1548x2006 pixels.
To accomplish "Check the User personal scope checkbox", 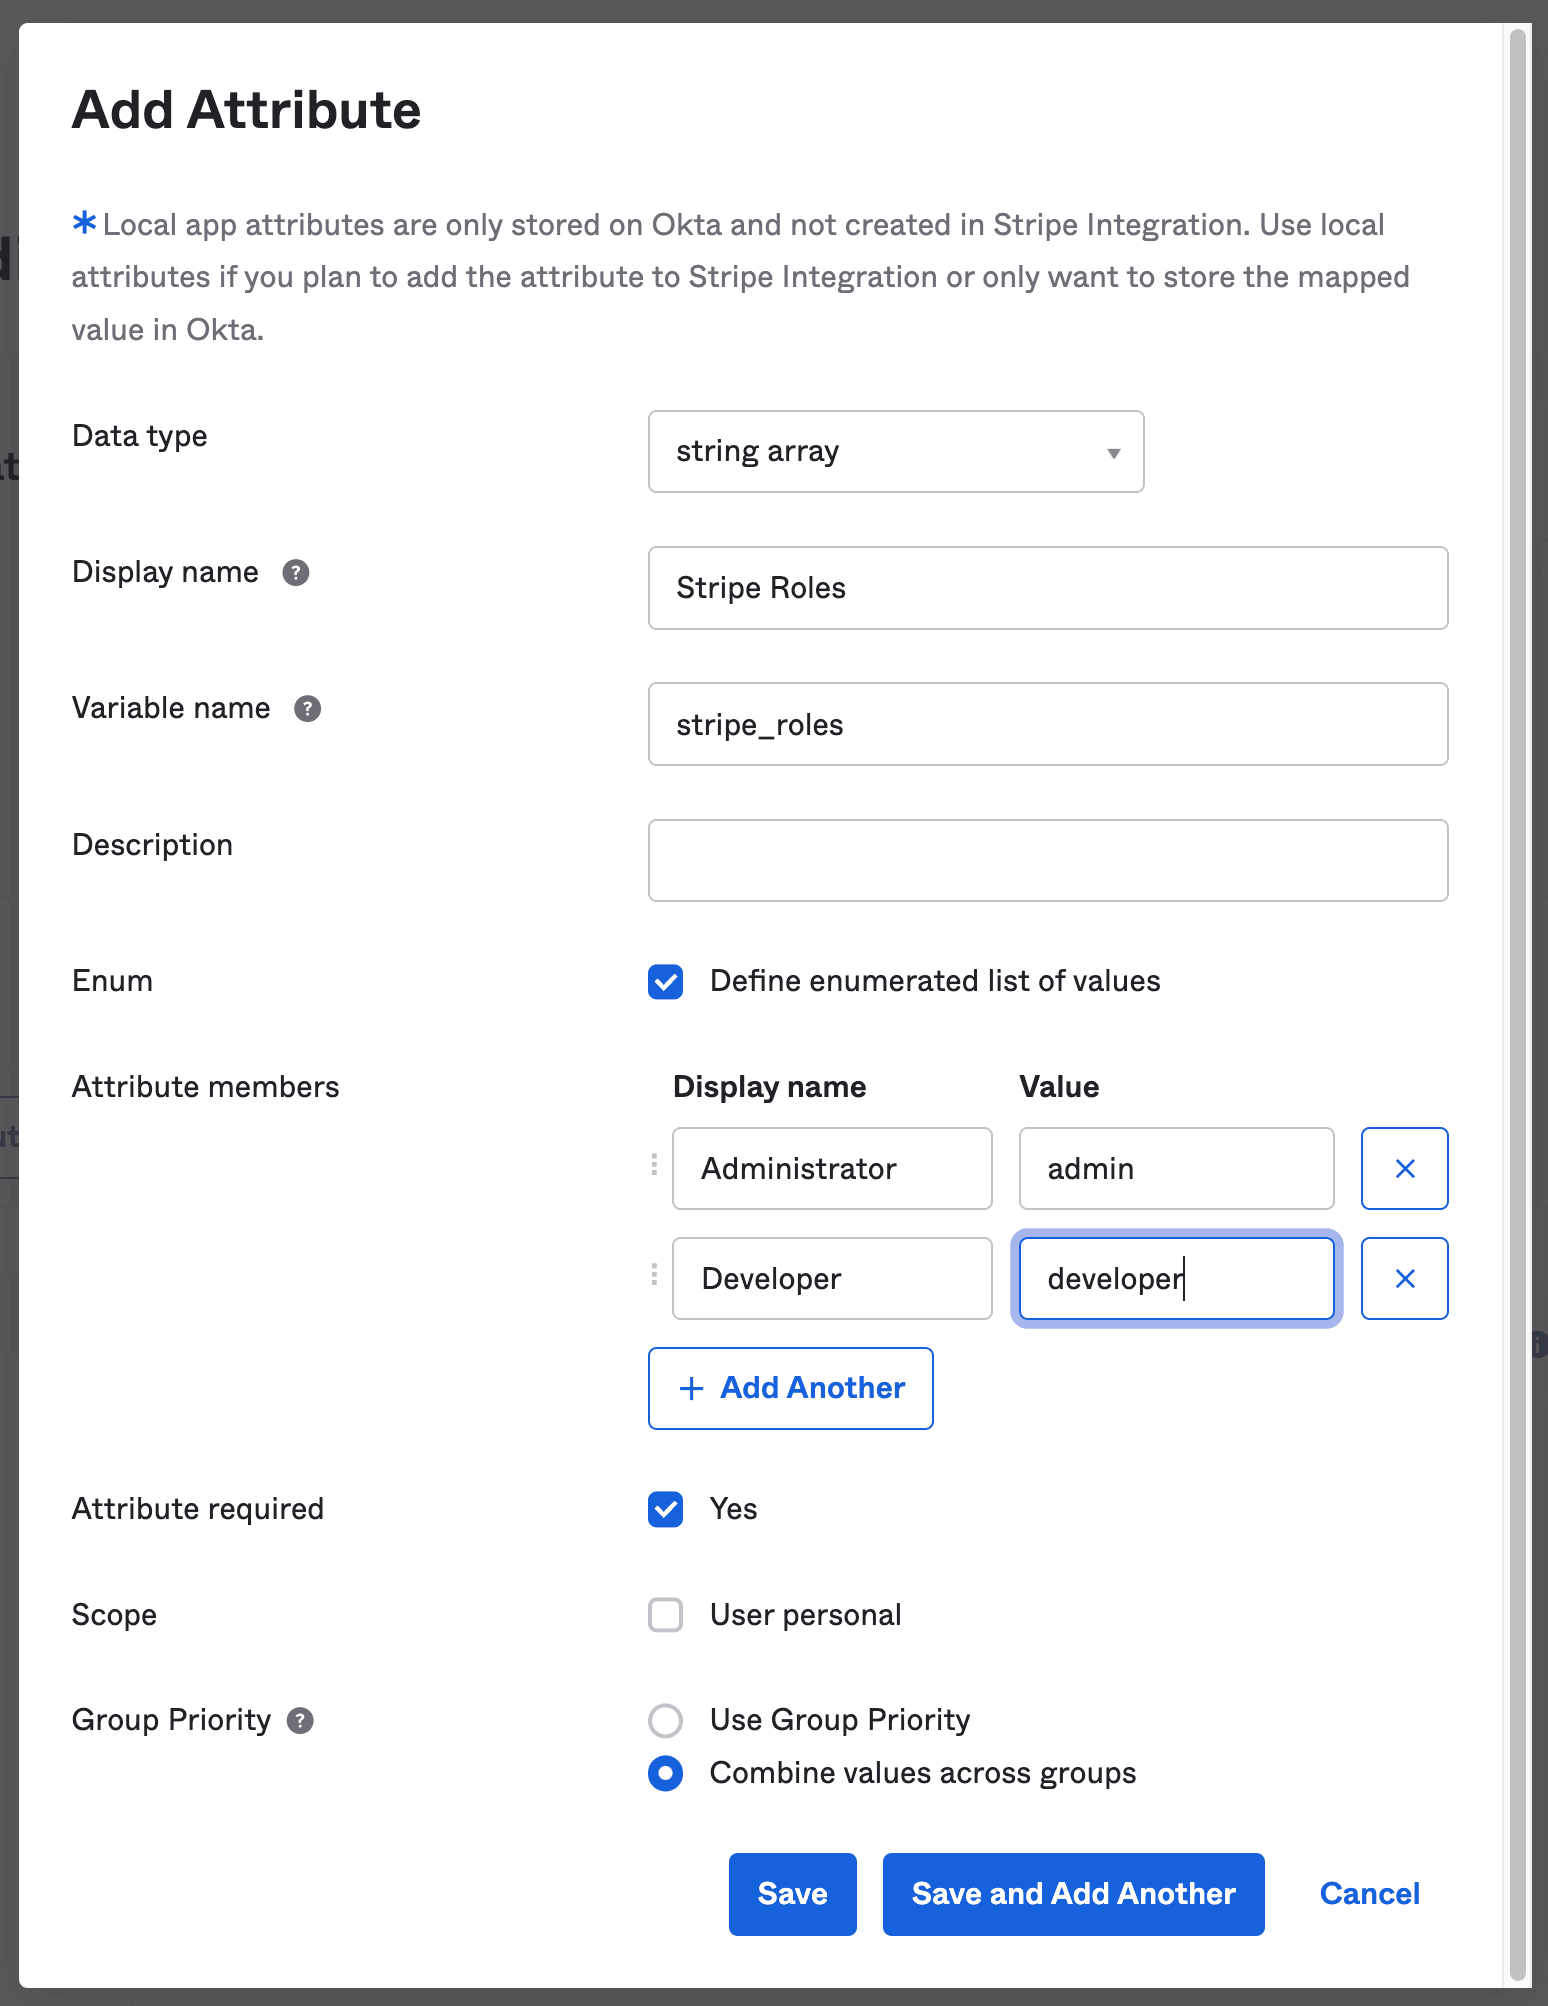I will [x=666, y=1615].
